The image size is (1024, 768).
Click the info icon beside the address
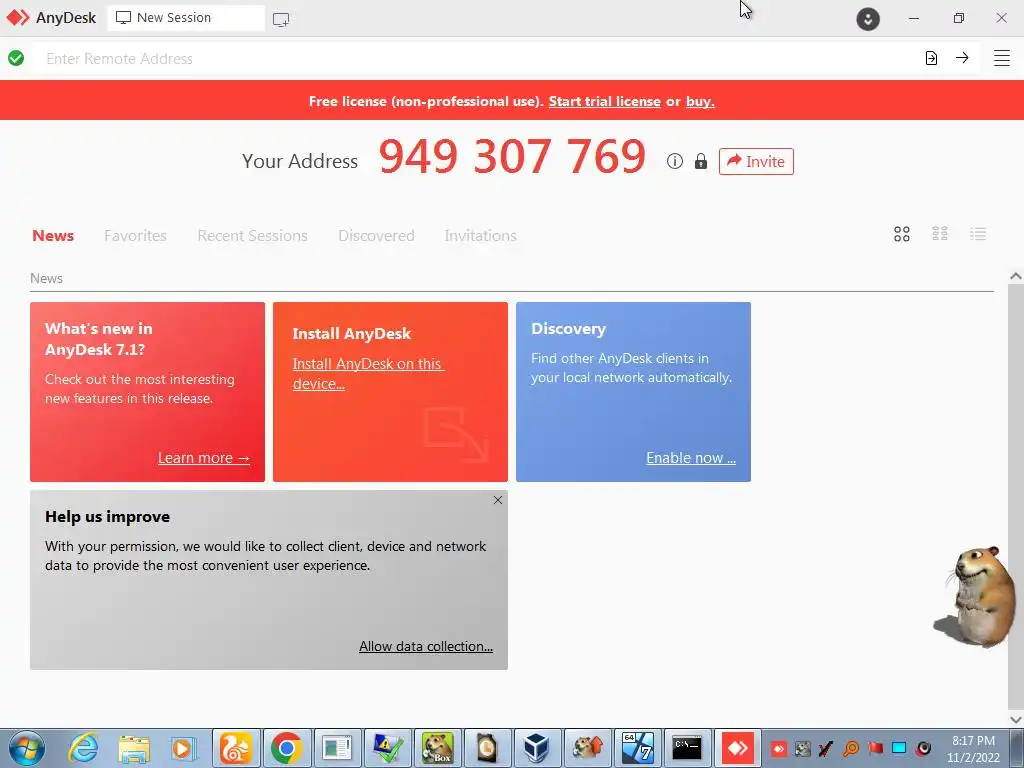(675, 161)
